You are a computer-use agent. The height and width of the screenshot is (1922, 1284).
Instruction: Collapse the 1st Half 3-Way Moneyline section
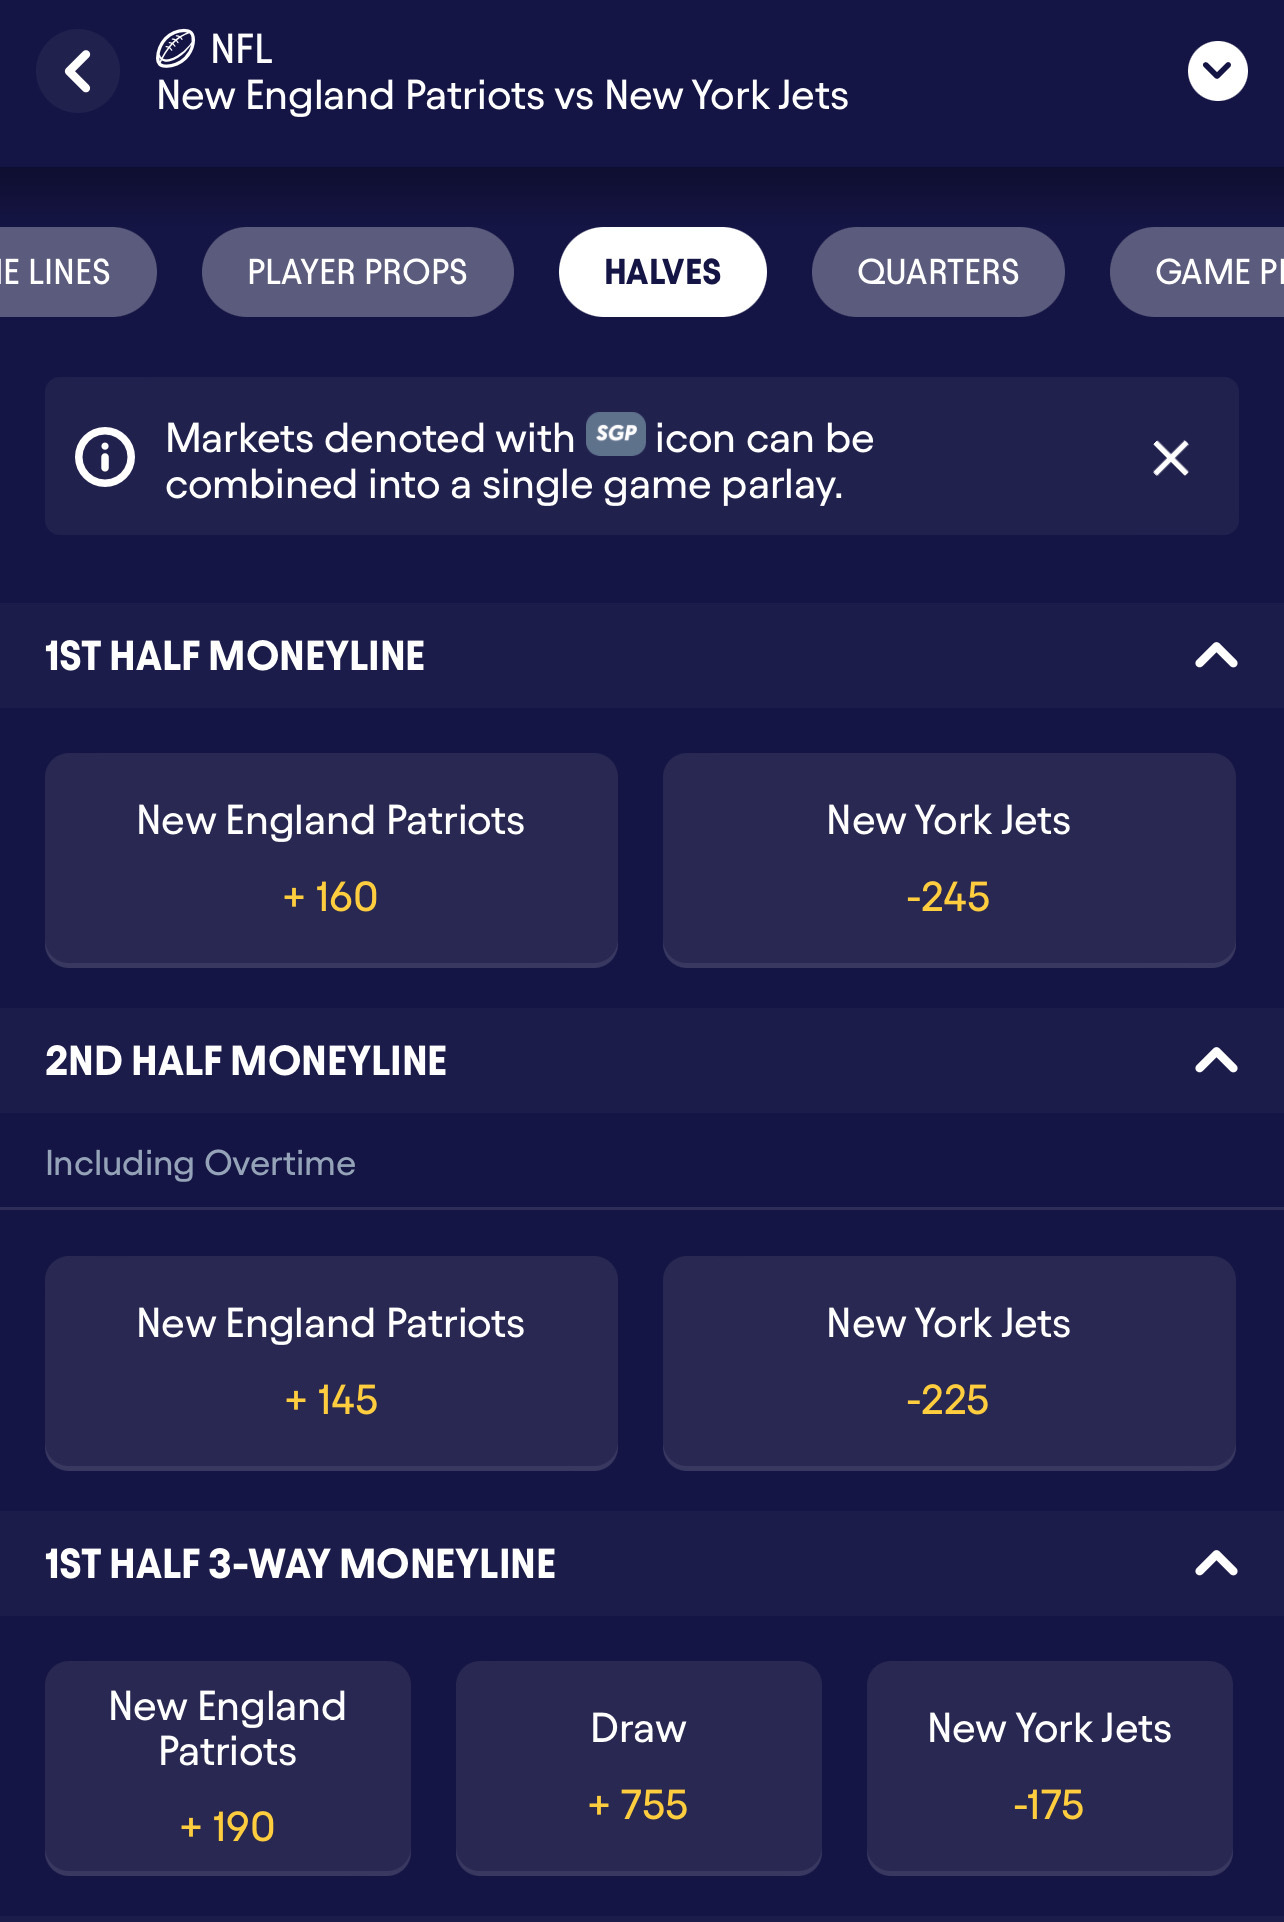click(x=1216, y=1563)
